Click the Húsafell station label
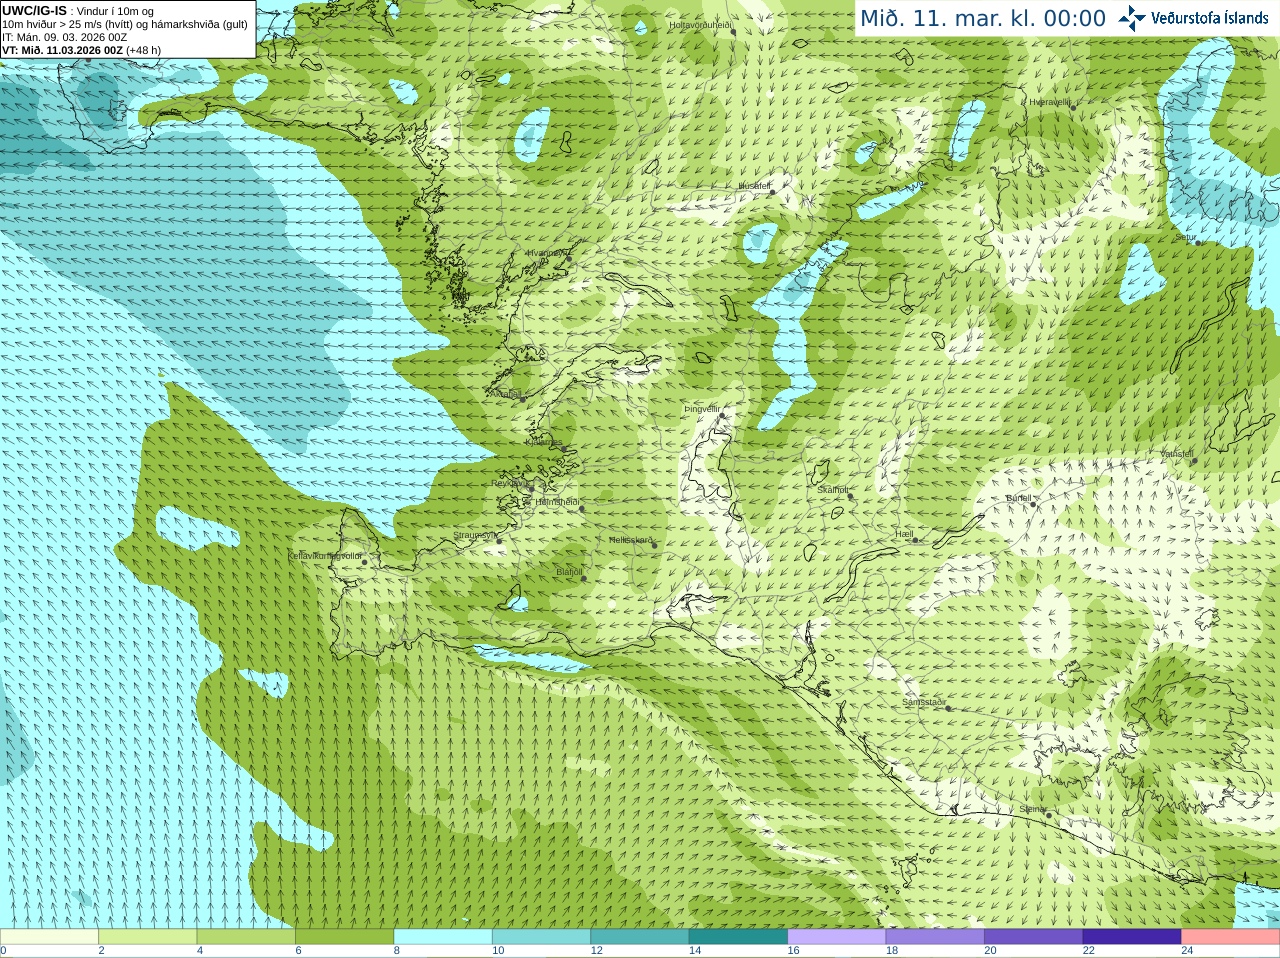This screenshot has width=1280, height=958. click(x=754, y=186)
